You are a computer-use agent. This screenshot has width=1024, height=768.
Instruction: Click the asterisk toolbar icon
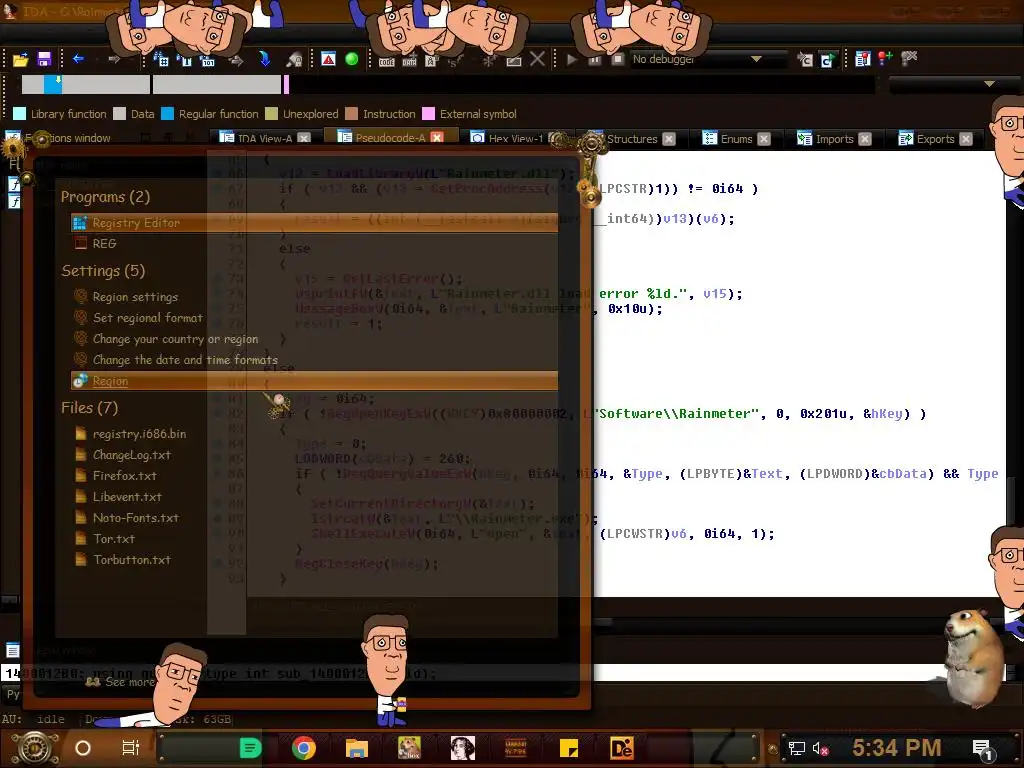[x=488, y=61]
